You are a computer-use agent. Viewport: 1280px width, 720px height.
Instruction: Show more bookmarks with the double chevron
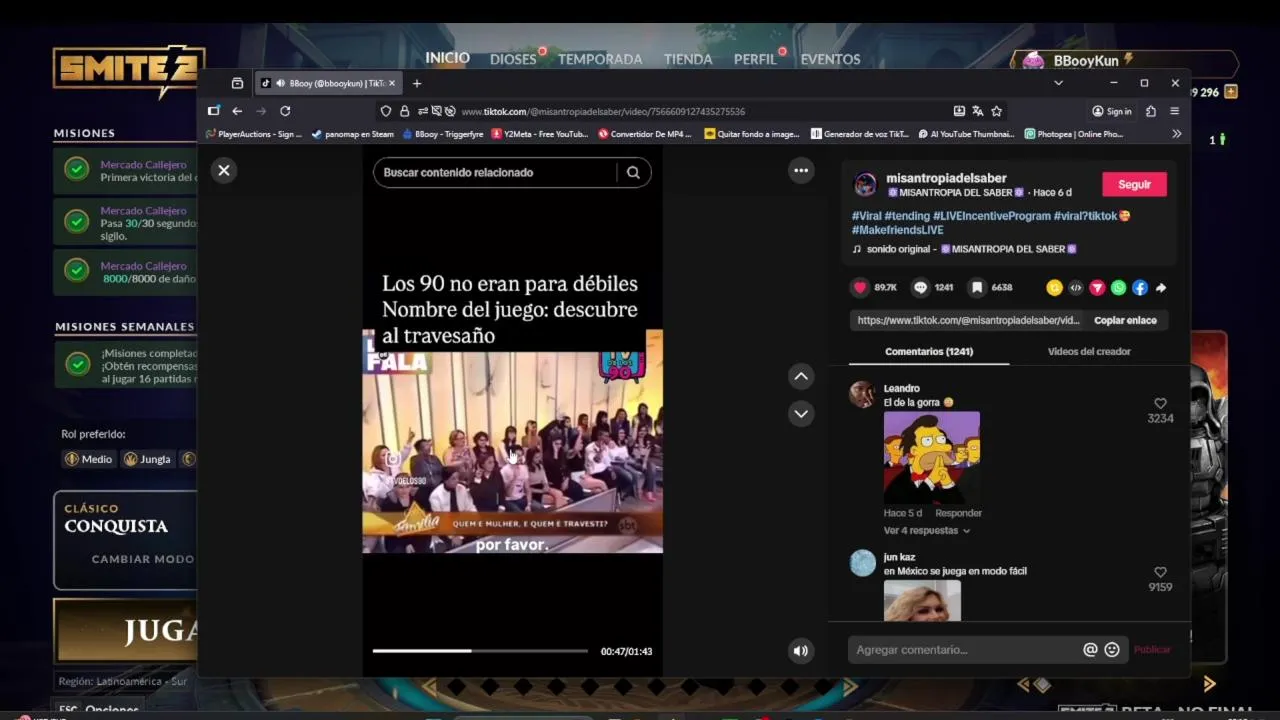coord(1176,134)
